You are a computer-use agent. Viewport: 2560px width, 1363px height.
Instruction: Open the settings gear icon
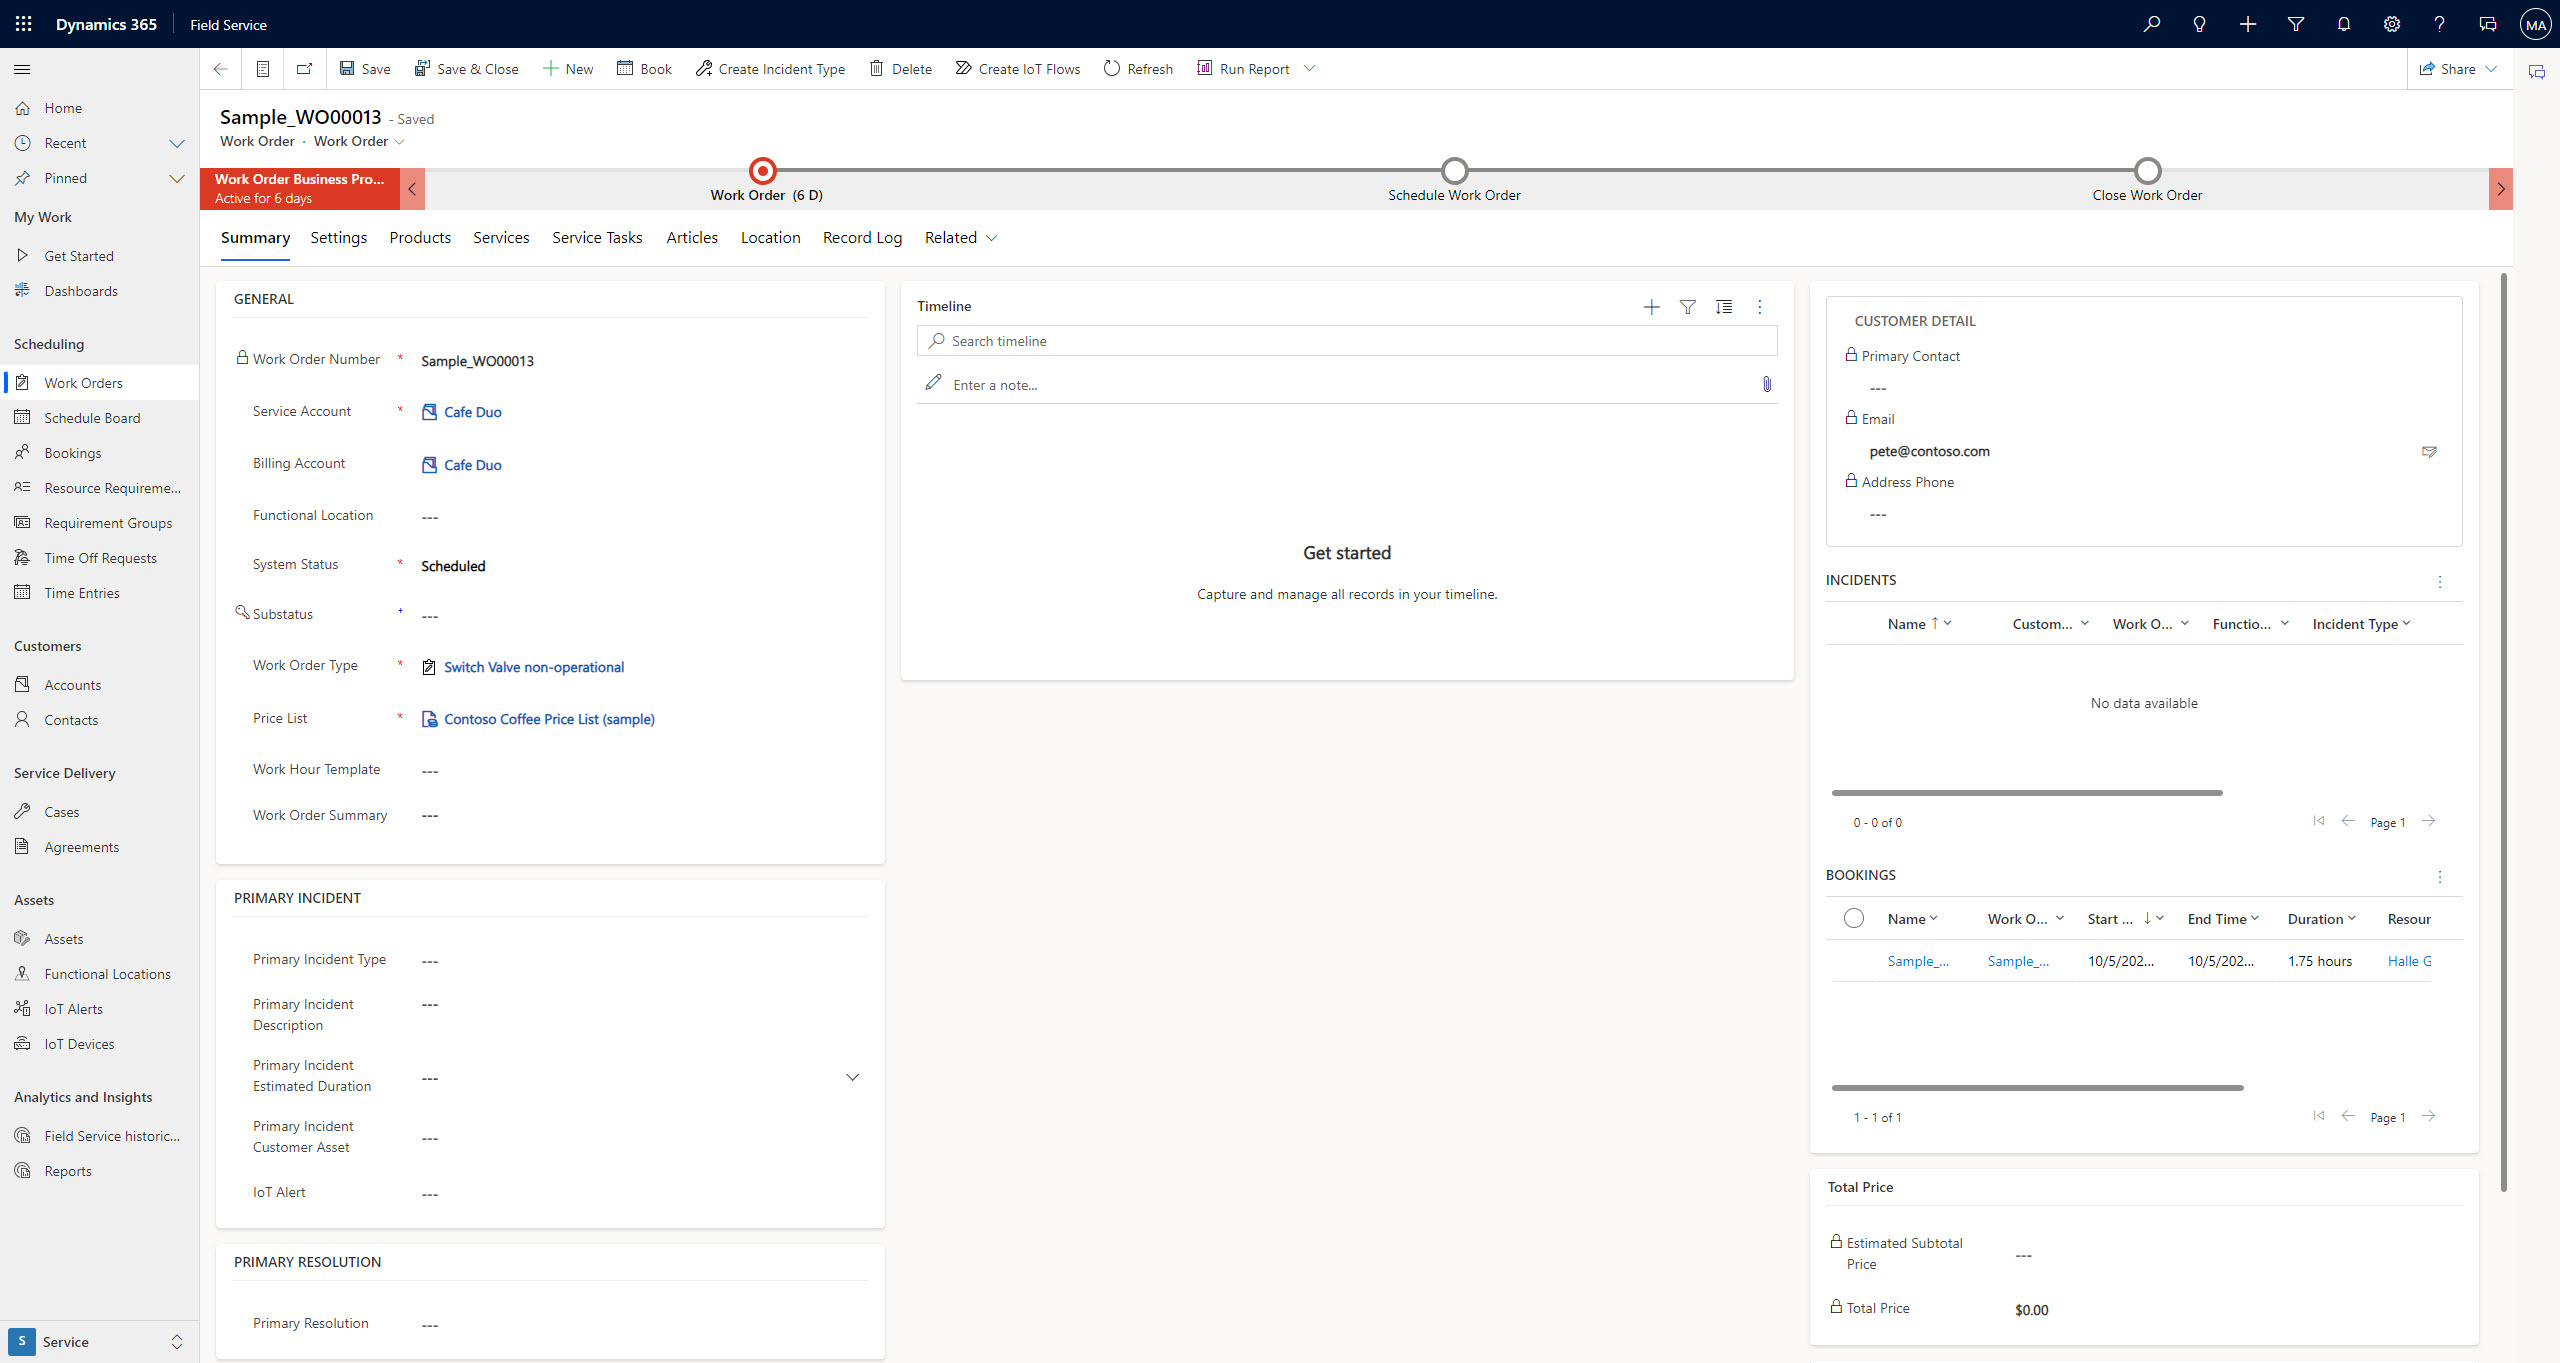click(2391, 24)
